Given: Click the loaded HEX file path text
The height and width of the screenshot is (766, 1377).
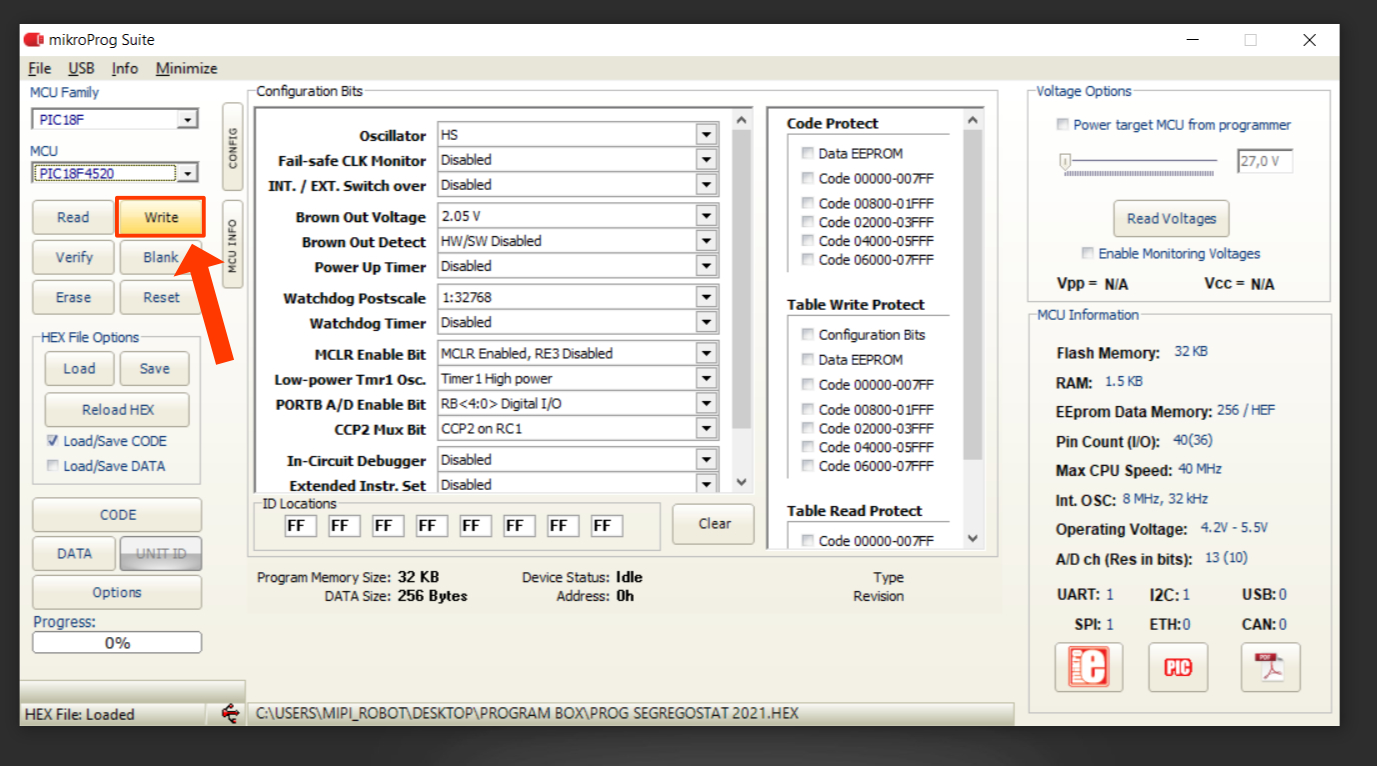Looking at the screenshot, I should click(527, 714).
